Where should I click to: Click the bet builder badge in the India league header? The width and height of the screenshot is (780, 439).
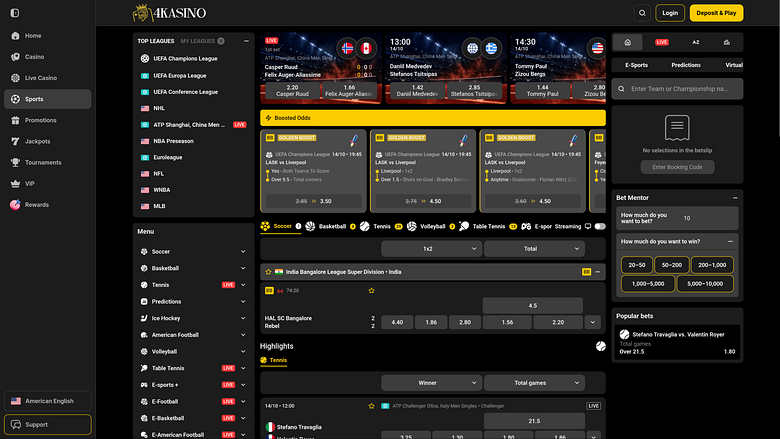click(x=586, y=272)
